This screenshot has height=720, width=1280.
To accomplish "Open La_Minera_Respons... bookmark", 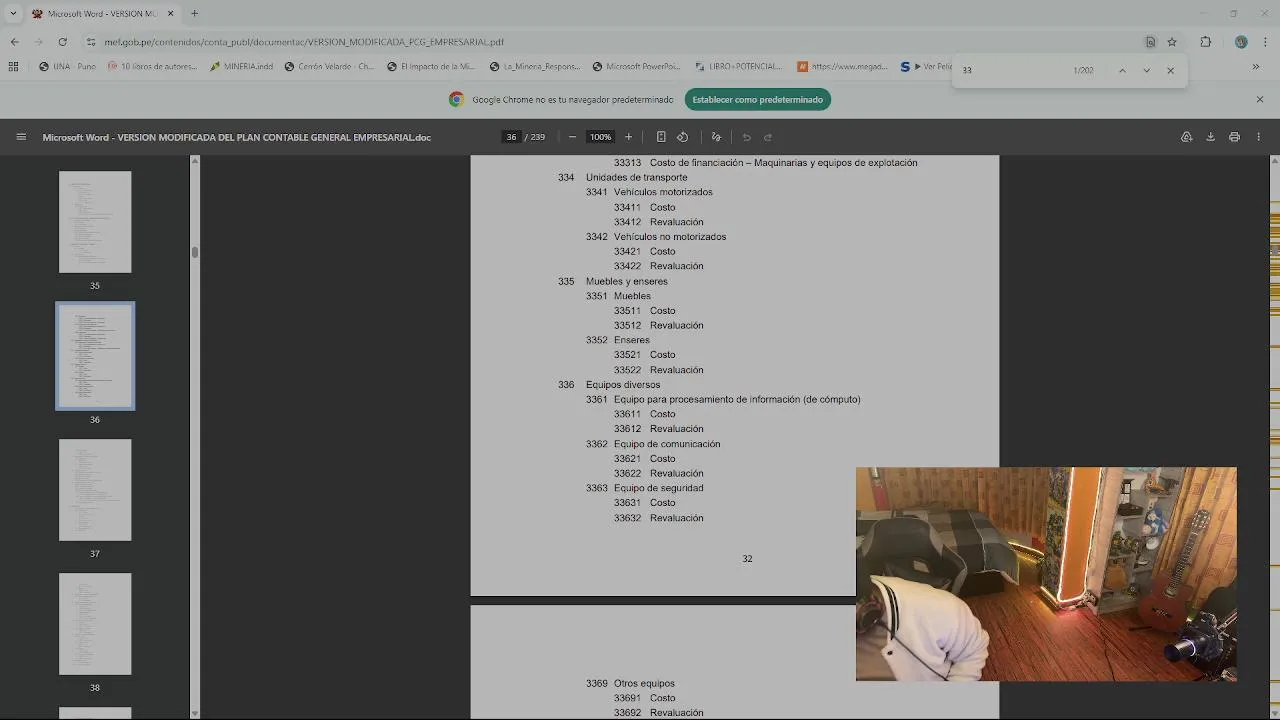I will click(x=535, y=67).
